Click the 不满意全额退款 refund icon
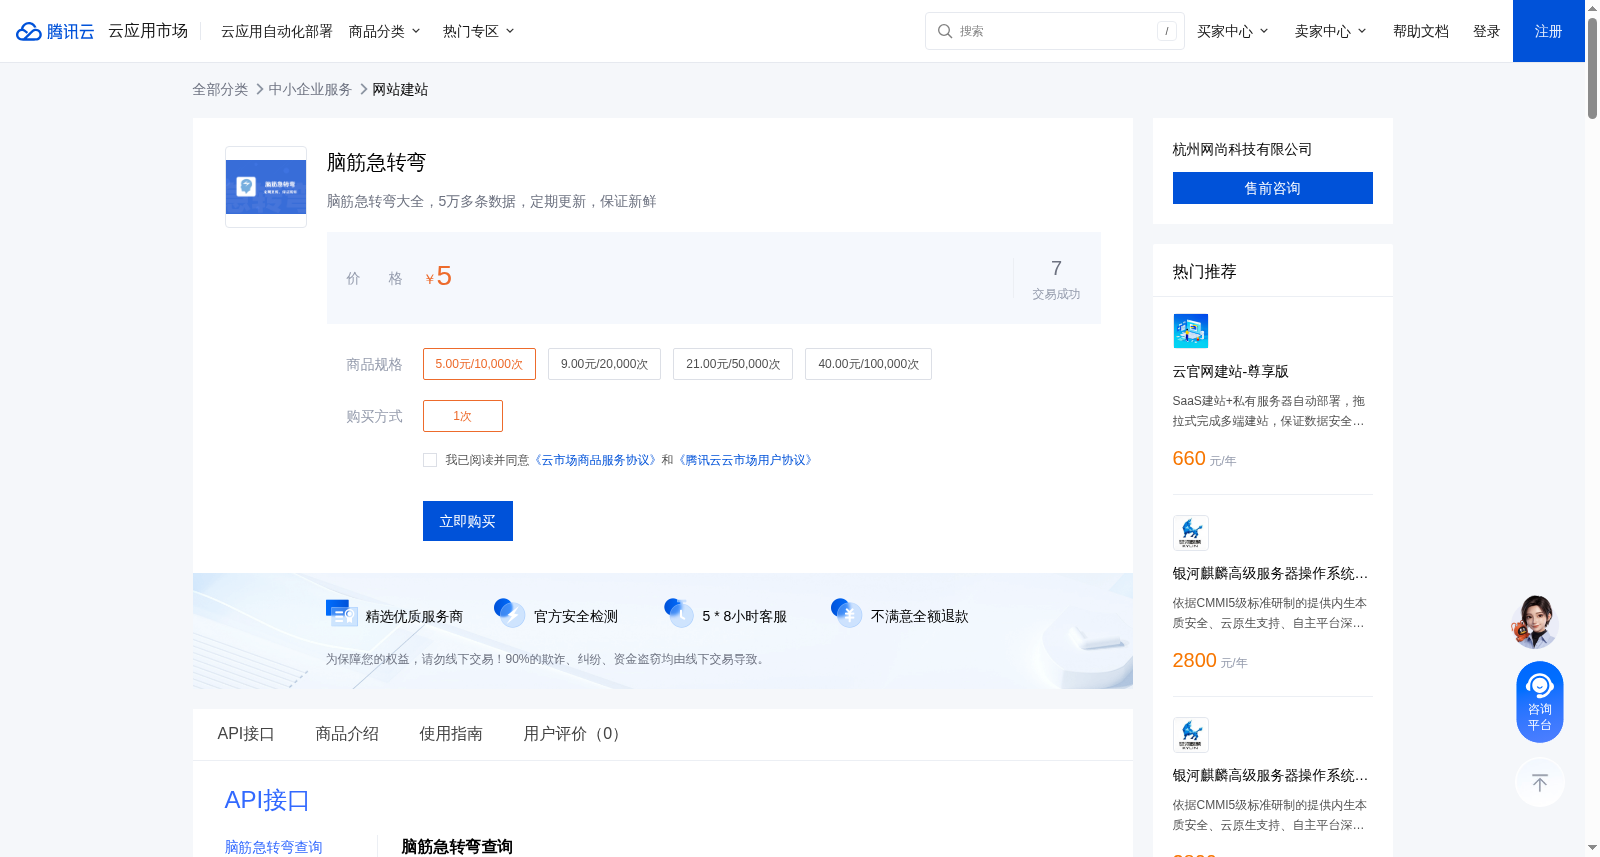The image size is (1600, 857). point(847,613)
